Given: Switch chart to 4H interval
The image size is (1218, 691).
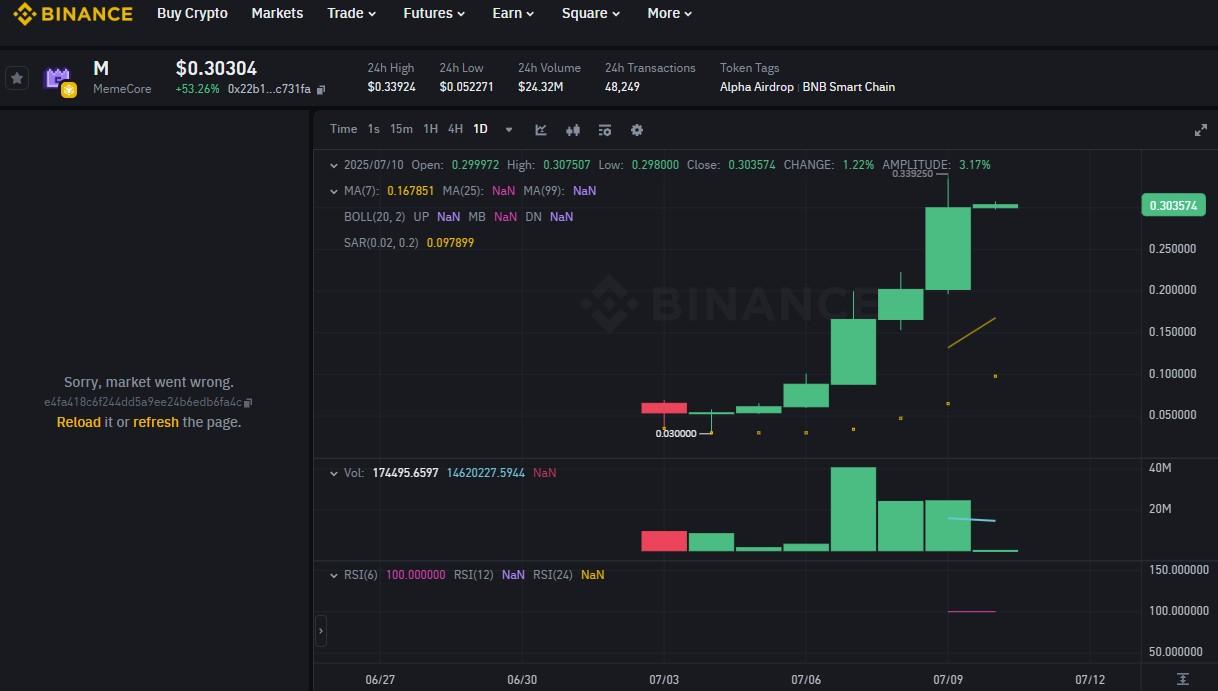Looking at the screenshot, I should [455, 129].
